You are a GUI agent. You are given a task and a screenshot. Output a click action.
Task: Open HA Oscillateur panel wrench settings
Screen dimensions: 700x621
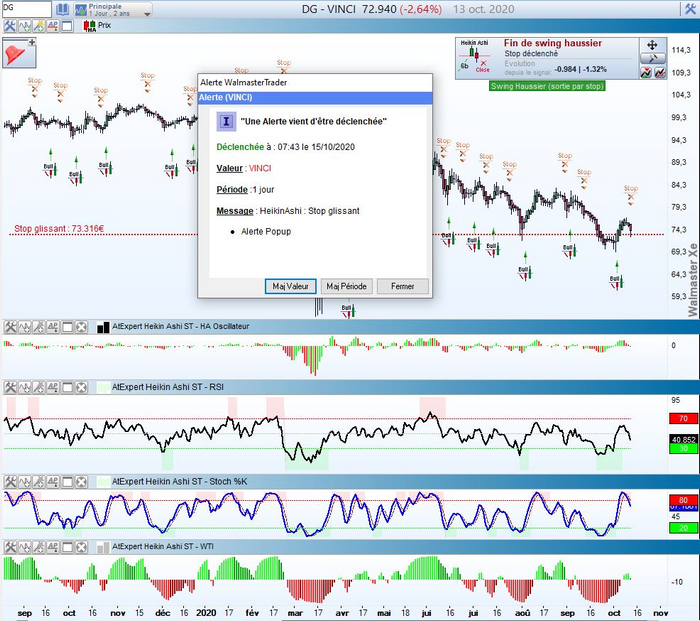(10, 327)
